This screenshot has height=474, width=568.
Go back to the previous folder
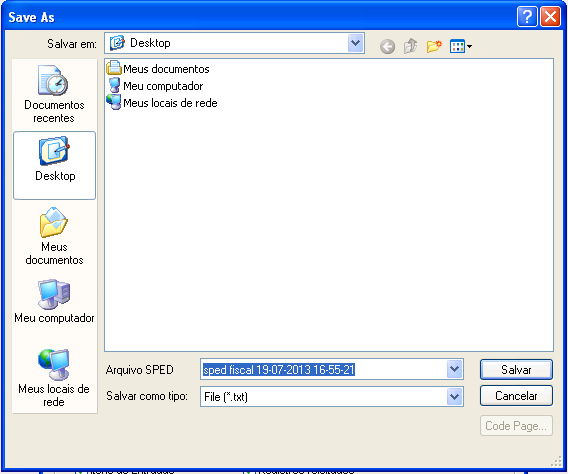point(387,46)
